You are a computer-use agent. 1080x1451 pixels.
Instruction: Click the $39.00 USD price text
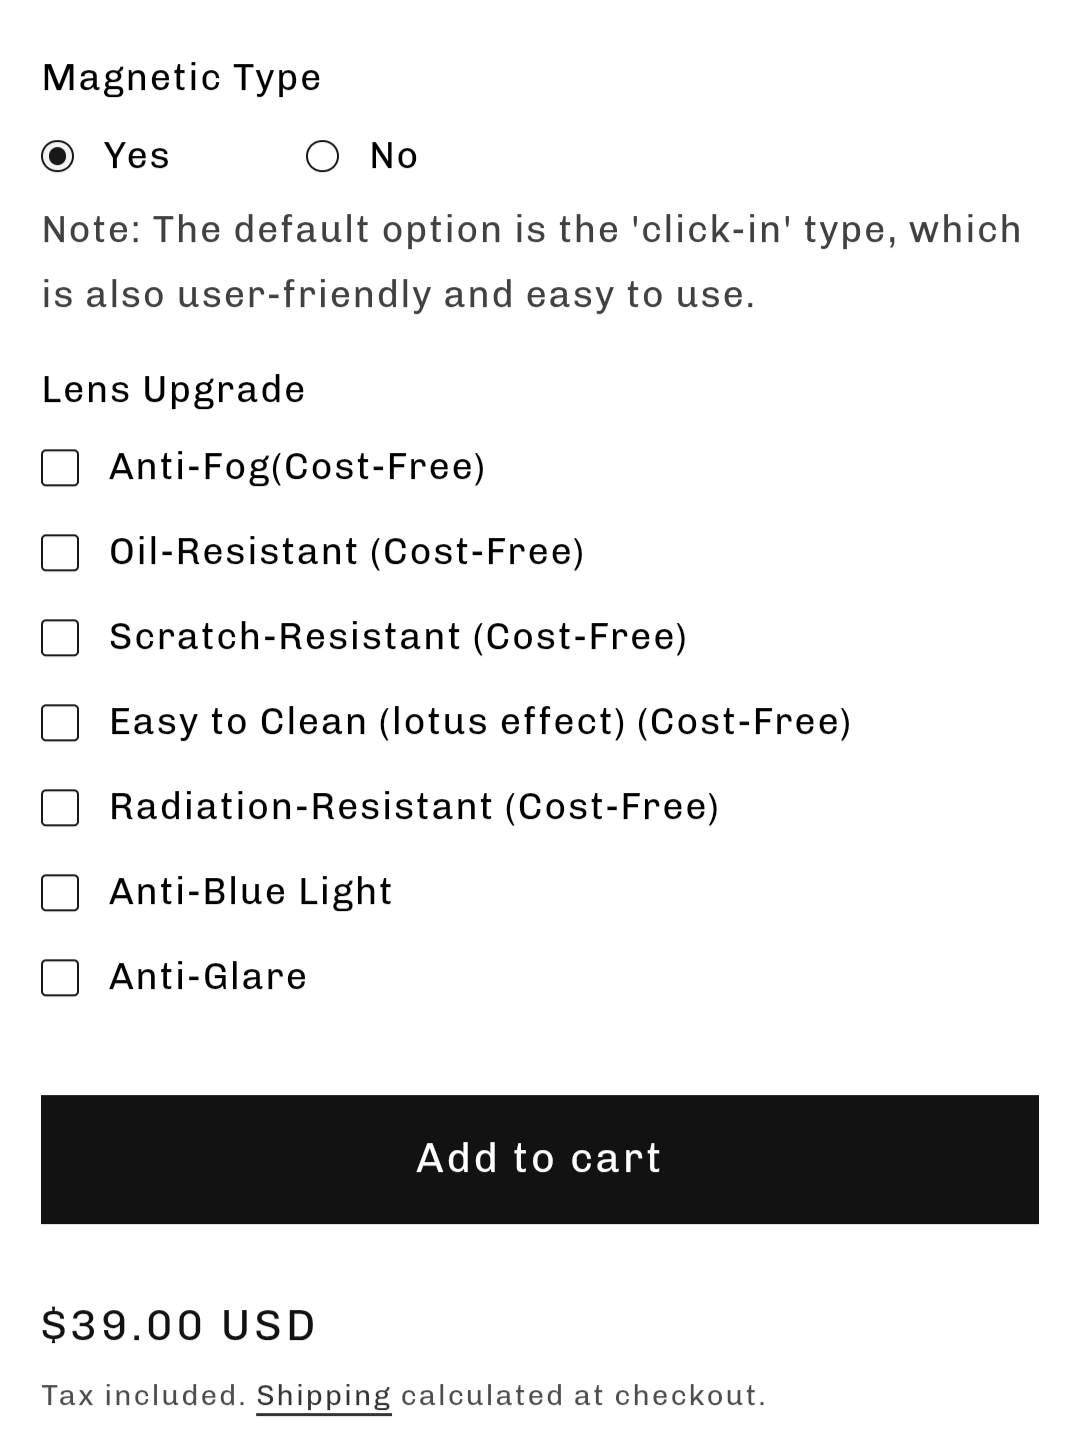coord(179,1326)
